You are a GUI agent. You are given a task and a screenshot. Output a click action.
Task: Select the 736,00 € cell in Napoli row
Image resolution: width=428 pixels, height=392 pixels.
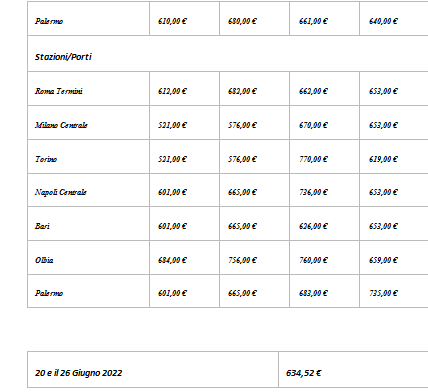[x=313, y=192]
